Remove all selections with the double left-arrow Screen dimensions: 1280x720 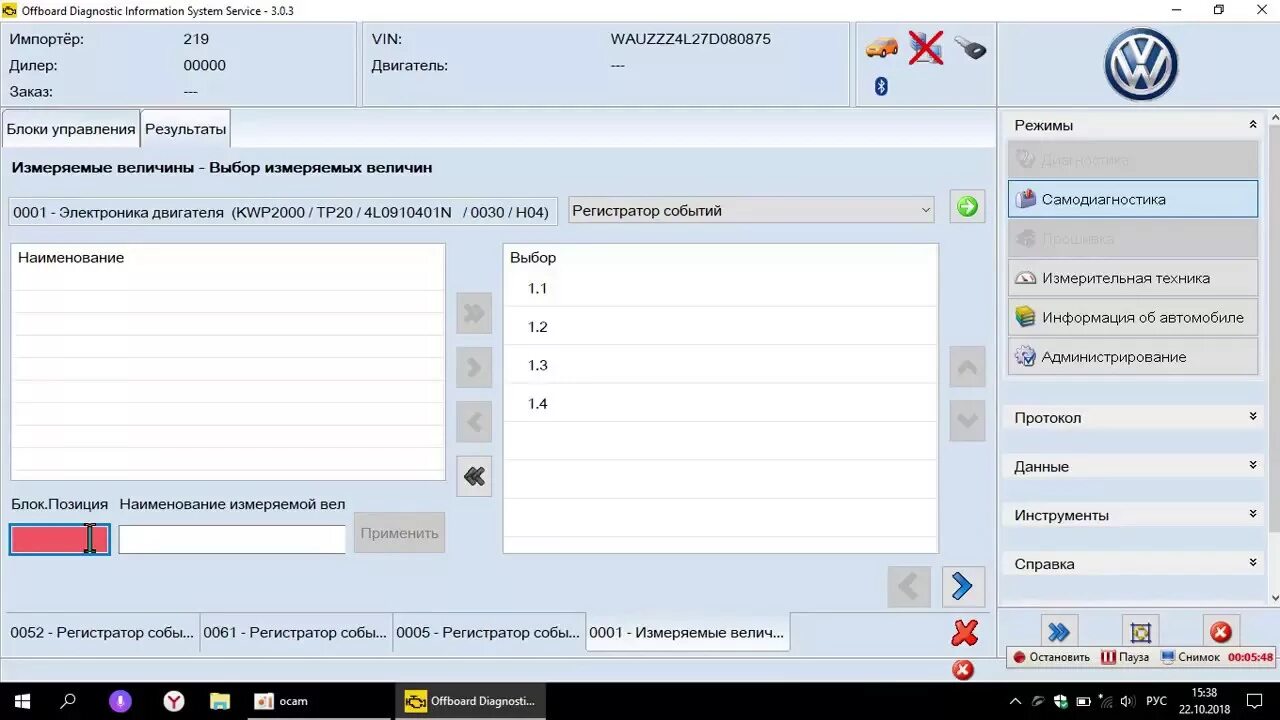pyautogui.click(x=473, y=476)
